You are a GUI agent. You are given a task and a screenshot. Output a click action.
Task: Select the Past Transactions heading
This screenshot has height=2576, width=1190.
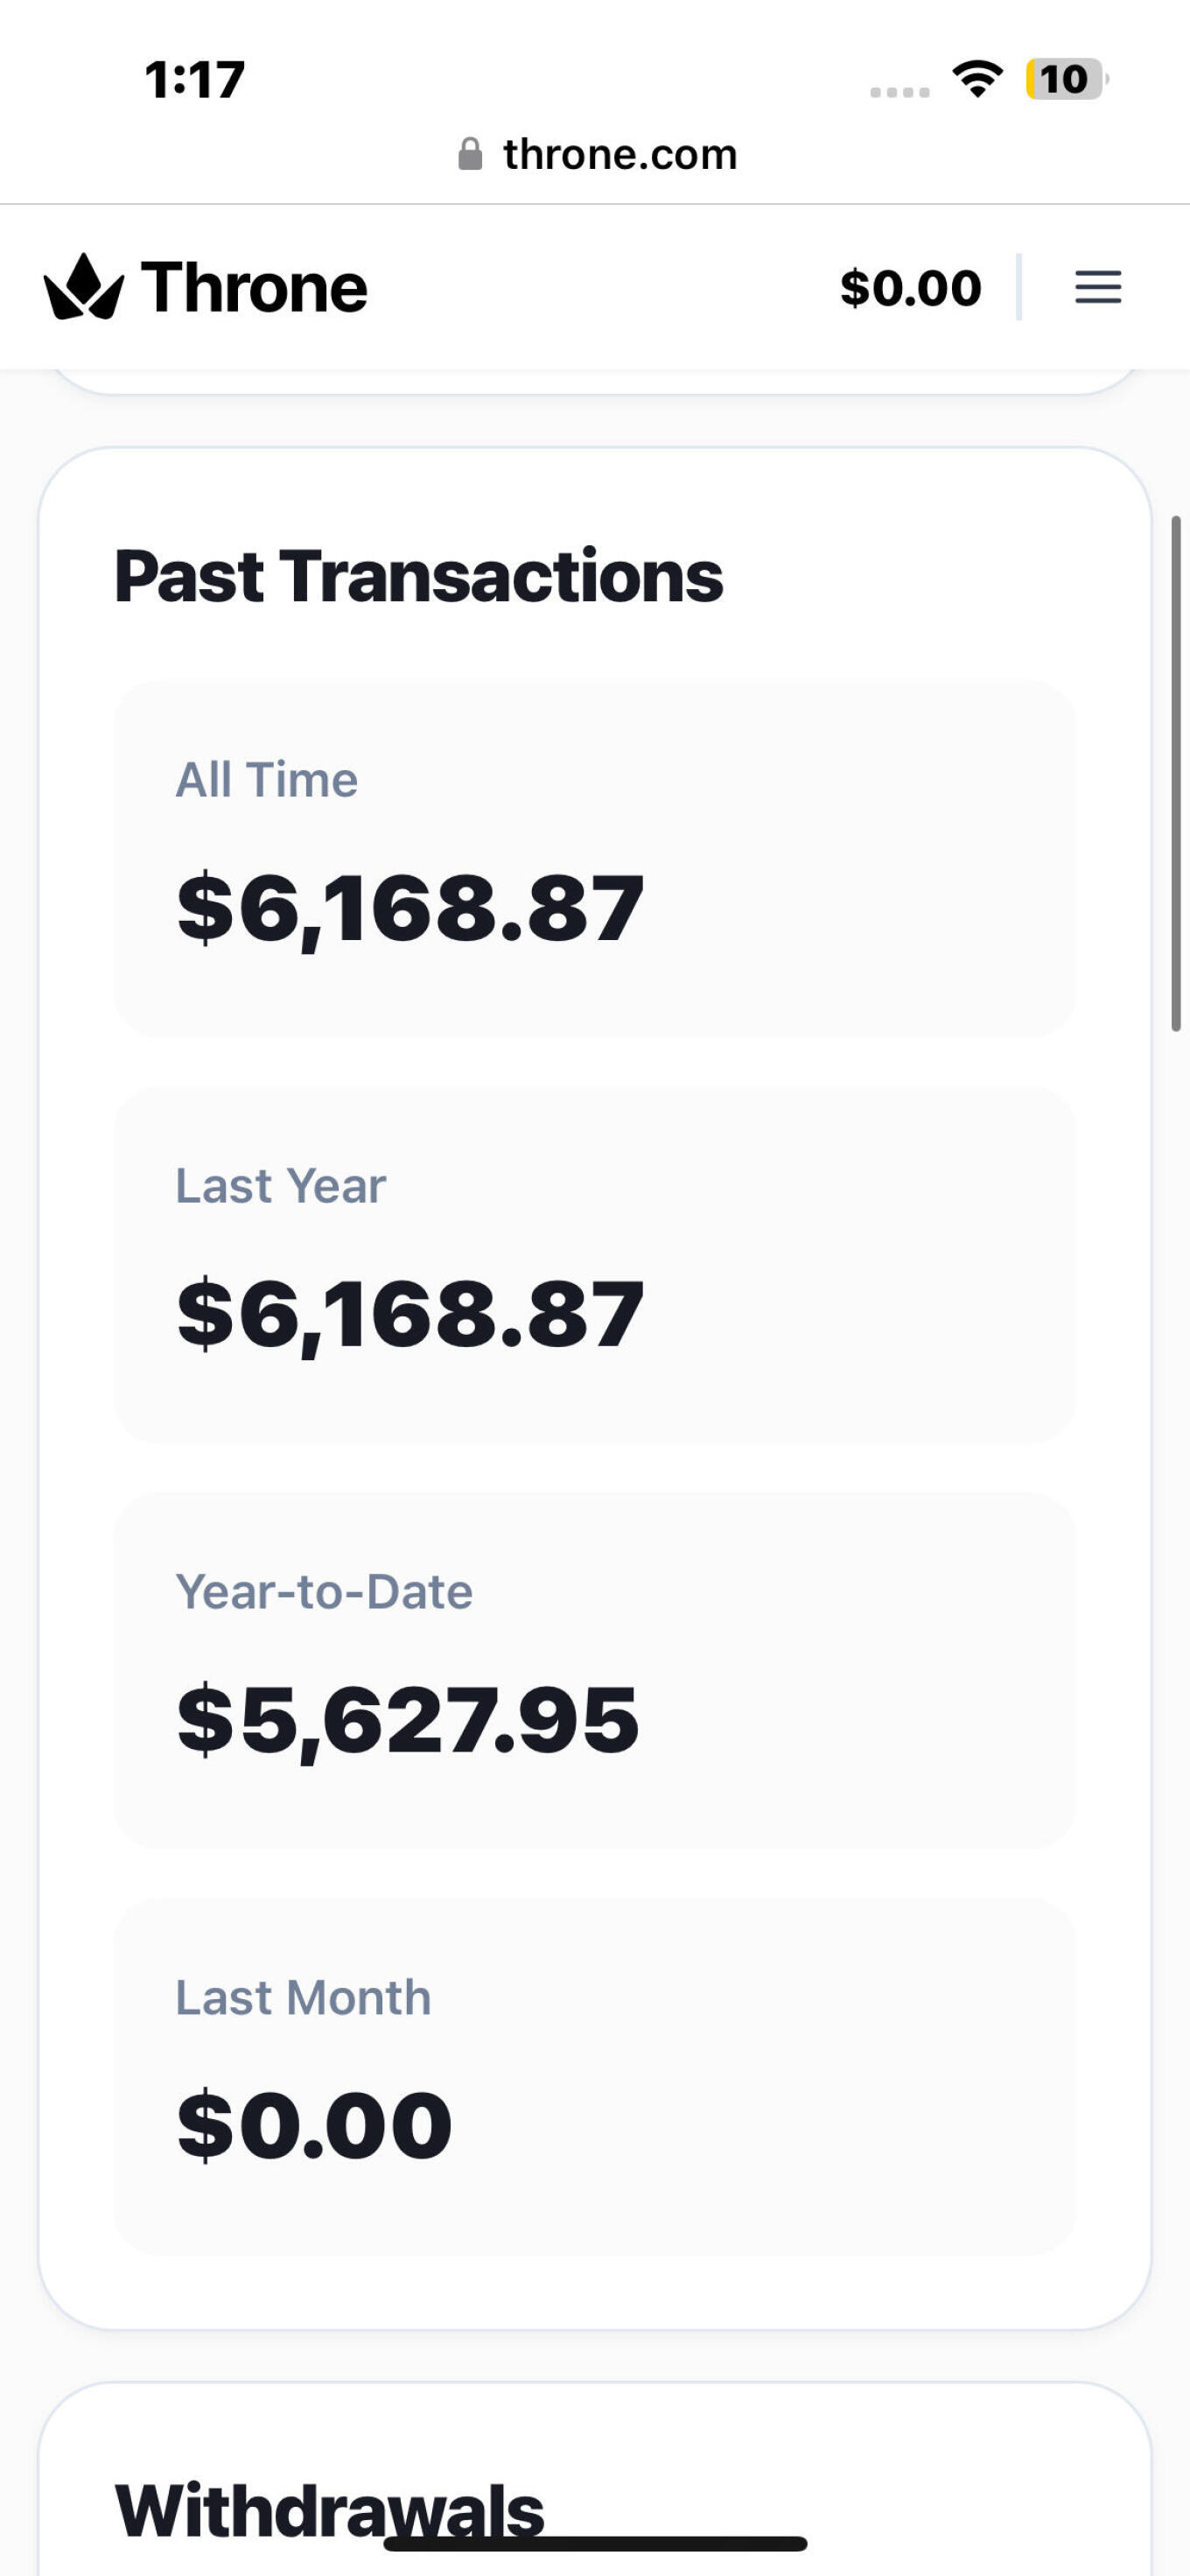(x=418, y=577)
